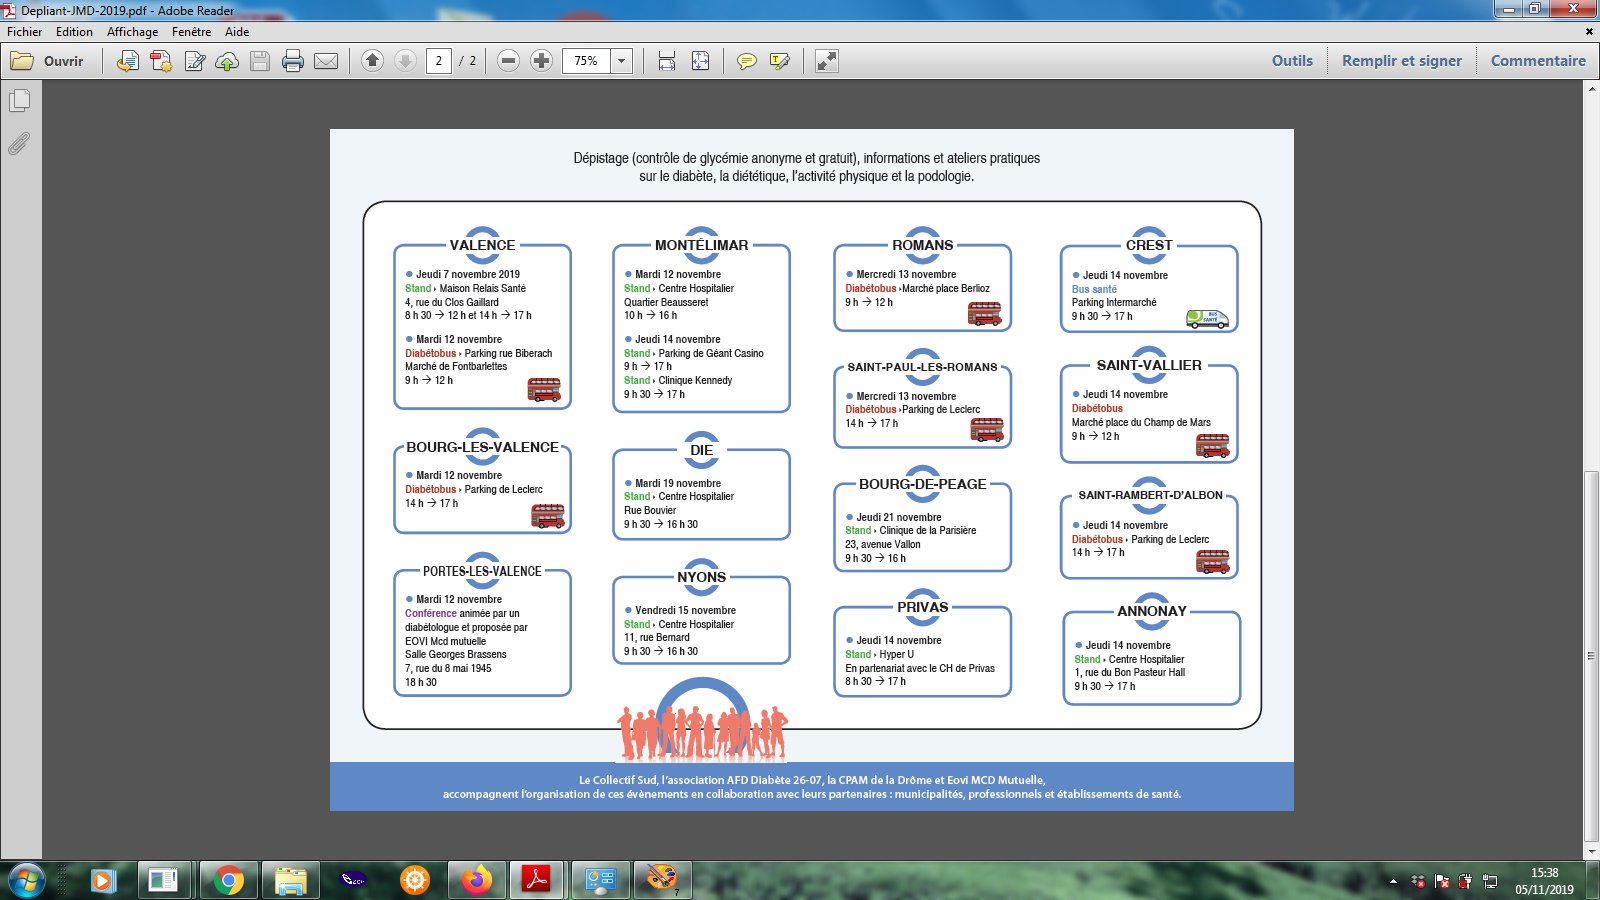This screenshot has height=900, width=1600.
Task: Zoom out with the minus button
Action: click(x=508, y=61)
